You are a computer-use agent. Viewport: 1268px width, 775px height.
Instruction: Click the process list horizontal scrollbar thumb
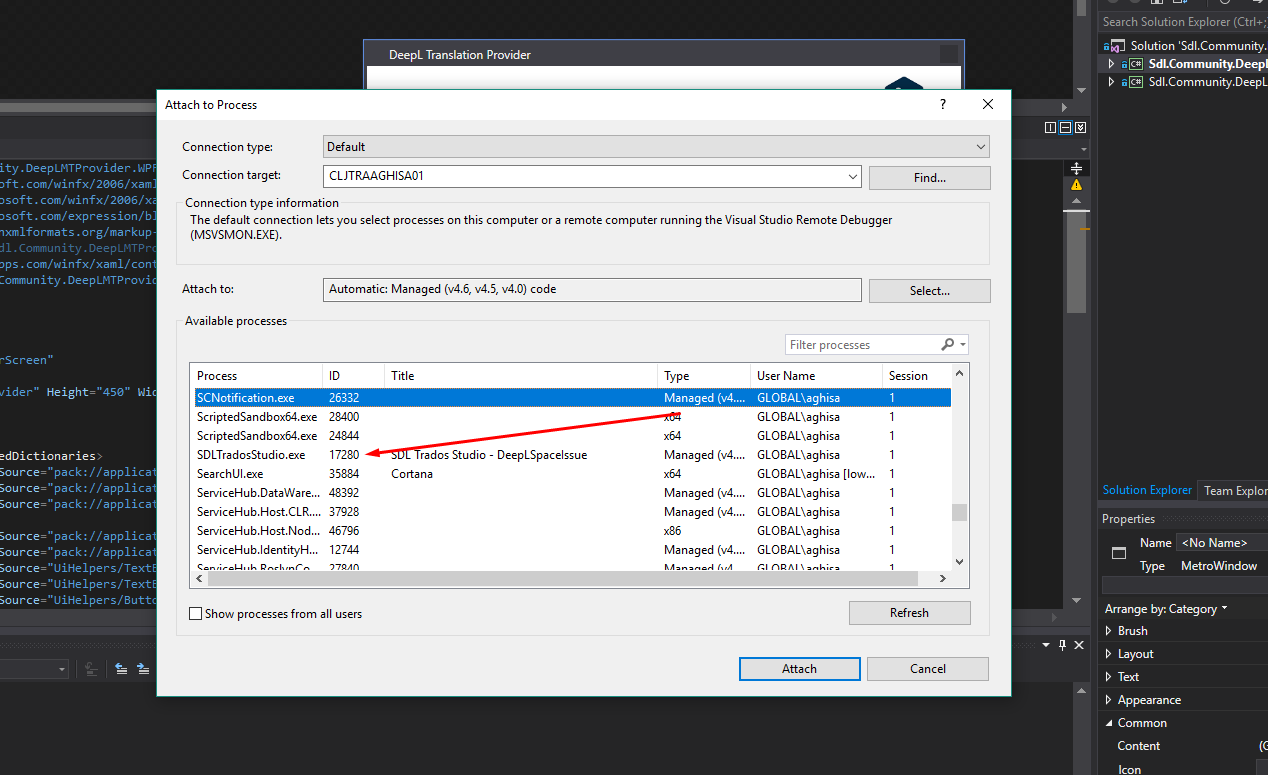(x=564, y=579)
